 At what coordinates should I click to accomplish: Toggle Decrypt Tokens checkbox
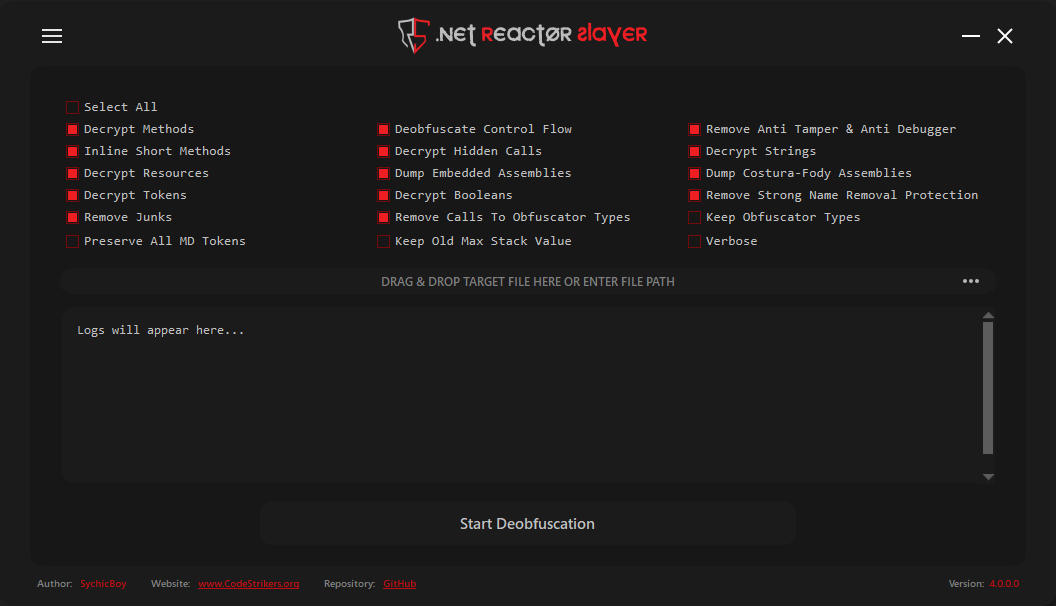coord(73,195)
